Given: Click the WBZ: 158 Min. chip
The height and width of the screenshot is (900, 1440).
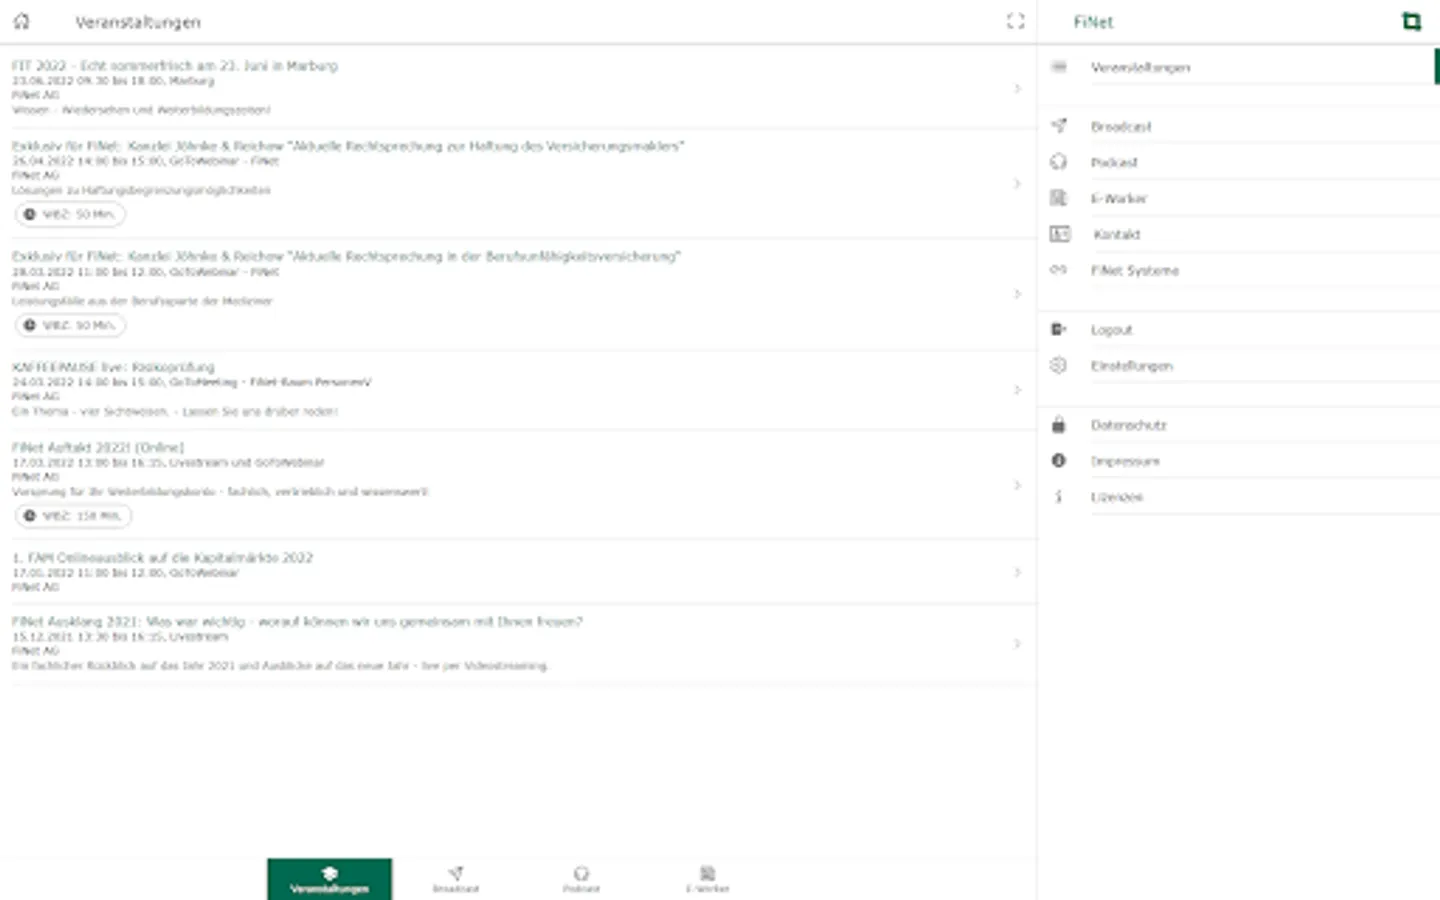Looking at the screenshot, I should (x=72, y=516).
